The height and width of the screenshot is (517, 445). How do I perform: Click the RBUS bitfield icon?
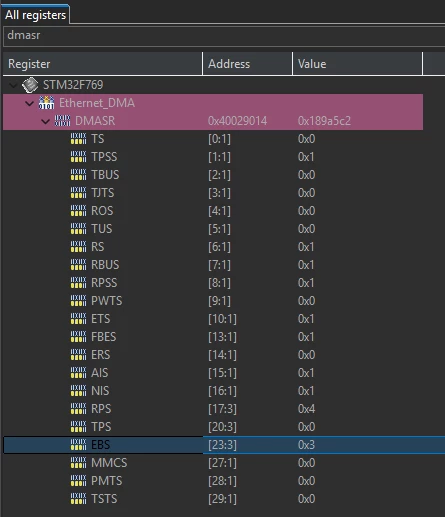tap(78, 265)
